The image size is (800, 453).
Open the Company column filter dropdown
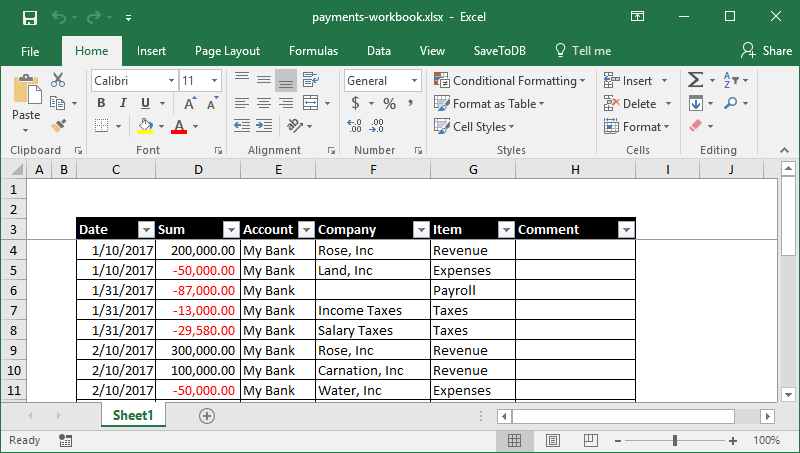click(421, 230)
